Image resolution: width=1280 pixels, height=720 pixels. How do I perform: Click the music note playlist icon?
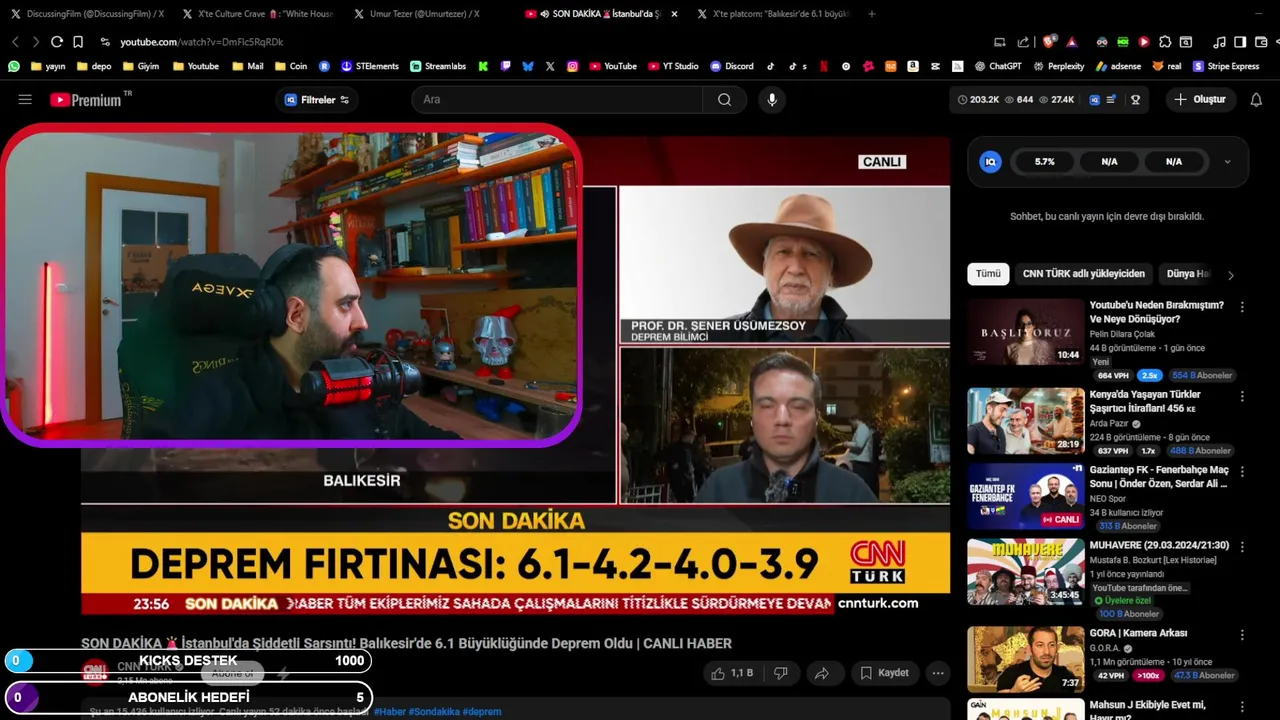pos(1219,42)
